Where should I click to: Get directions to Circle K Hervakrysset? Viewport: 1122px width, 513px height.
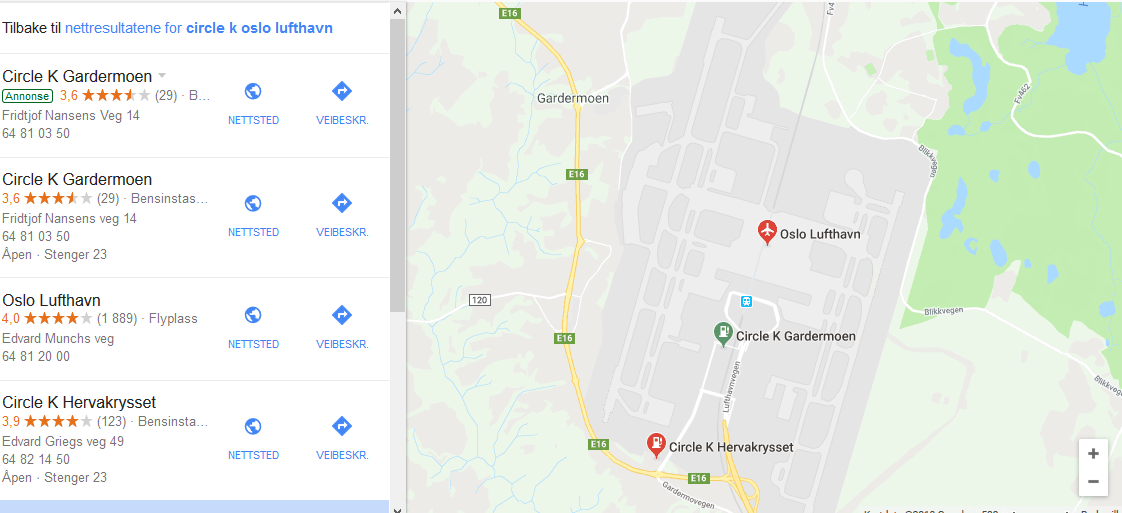point(342,439)
